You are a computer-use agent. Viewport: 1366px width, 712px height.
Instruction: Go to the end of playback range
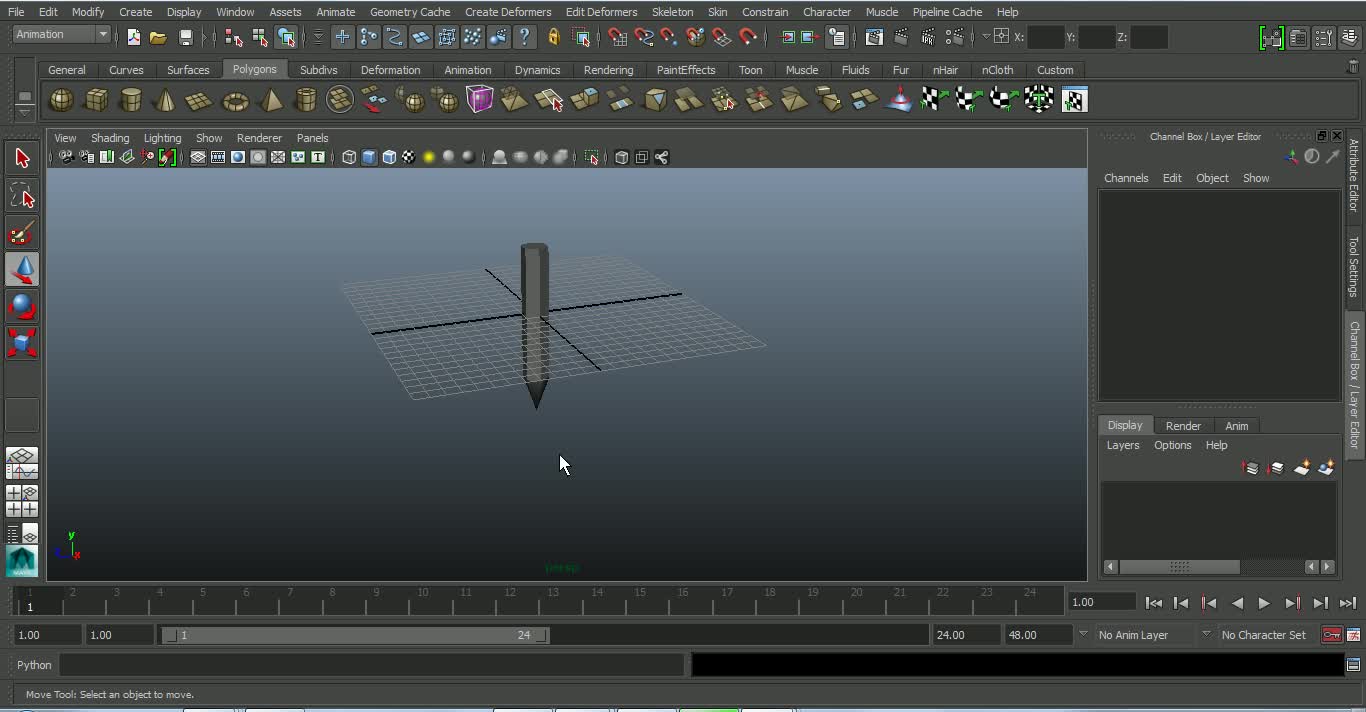[x=1347, y=603]
